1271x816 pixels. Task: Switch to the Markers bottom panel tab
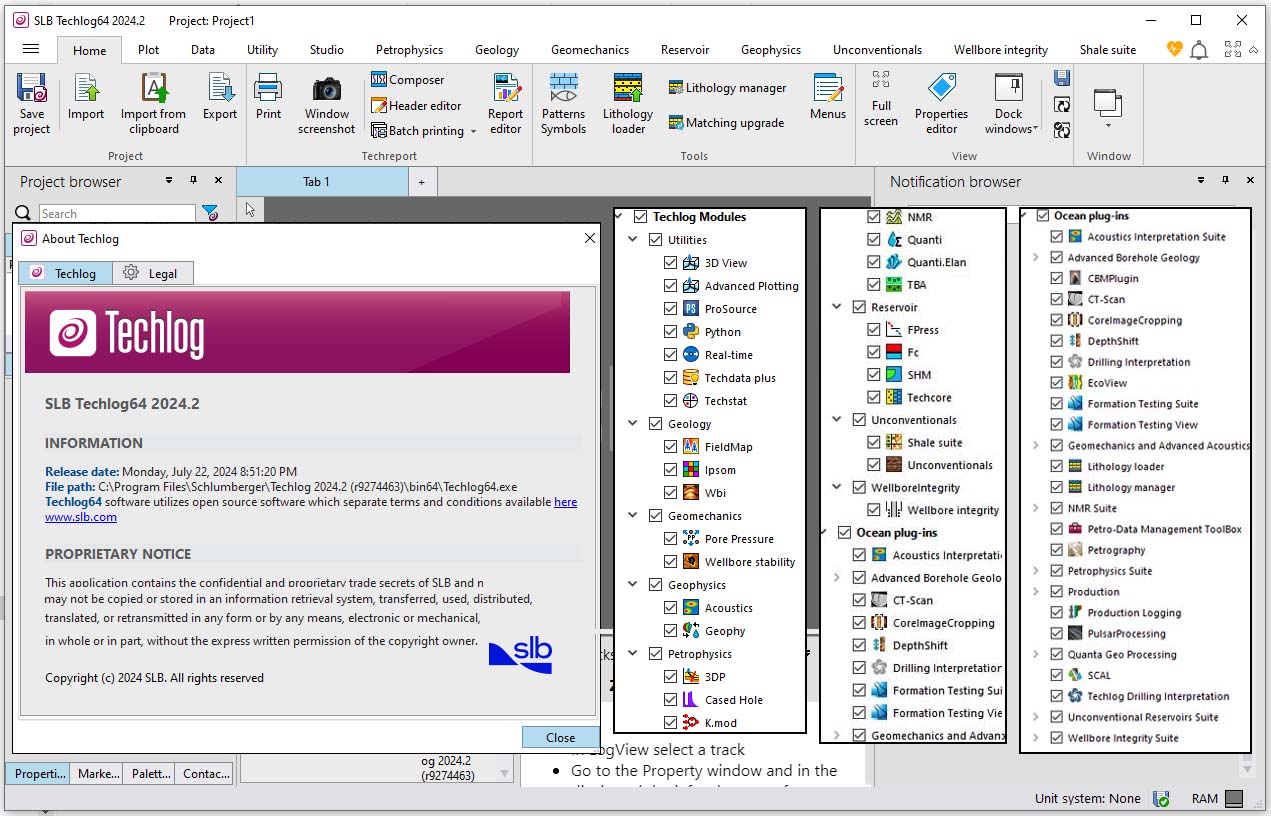pos(98,774)
